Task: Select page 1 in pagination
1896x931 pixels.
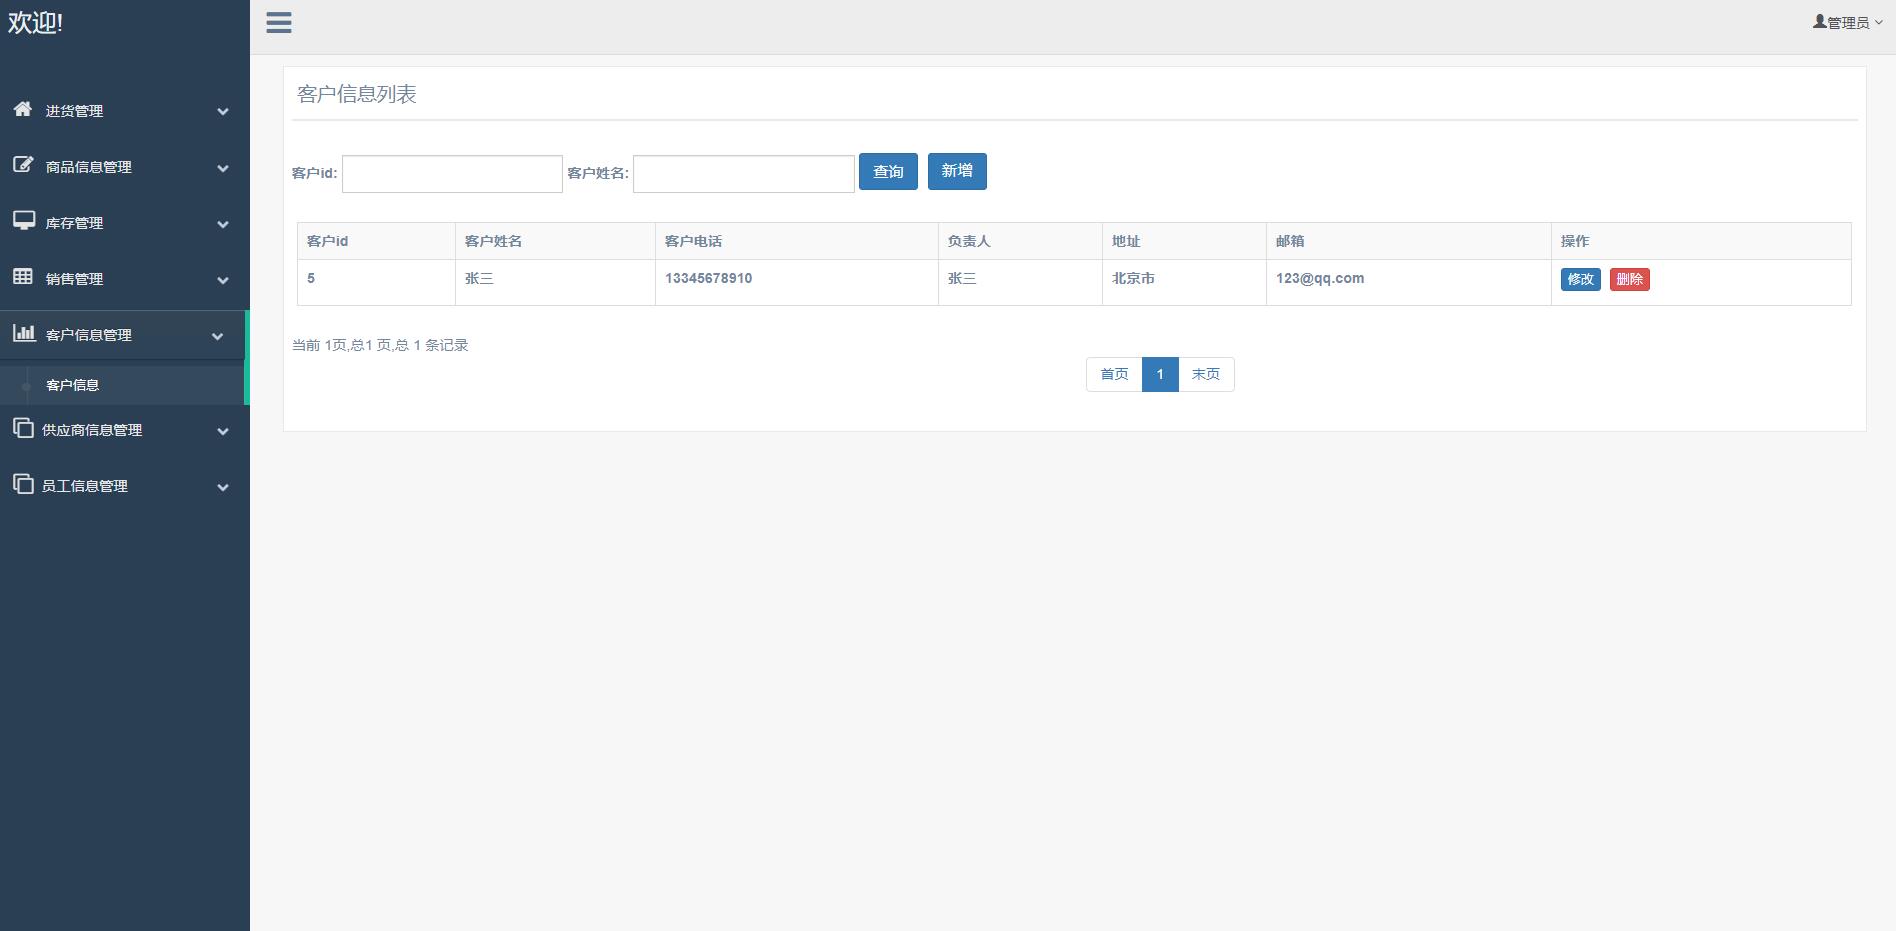Action: (1160, 374)
